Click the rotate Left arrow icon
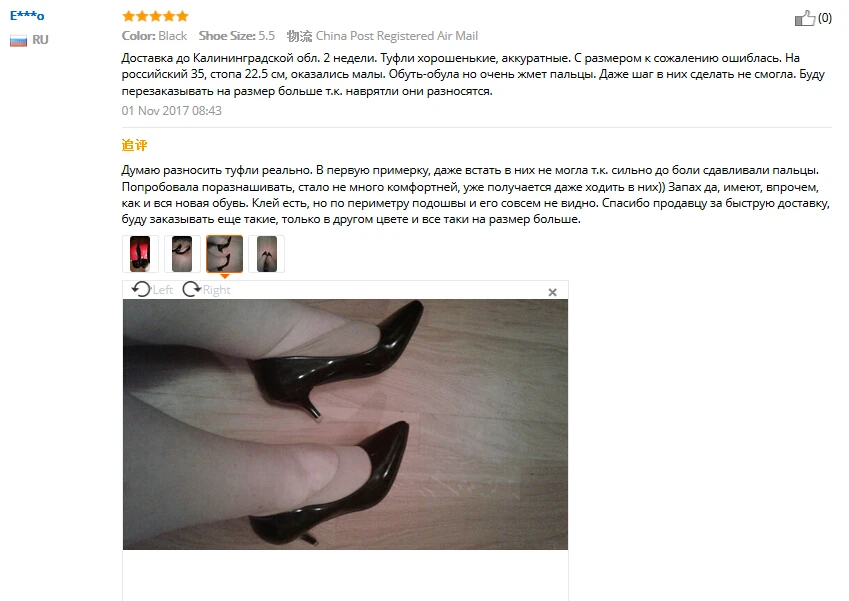The image size is (849, 601). [x=141, y=290]
